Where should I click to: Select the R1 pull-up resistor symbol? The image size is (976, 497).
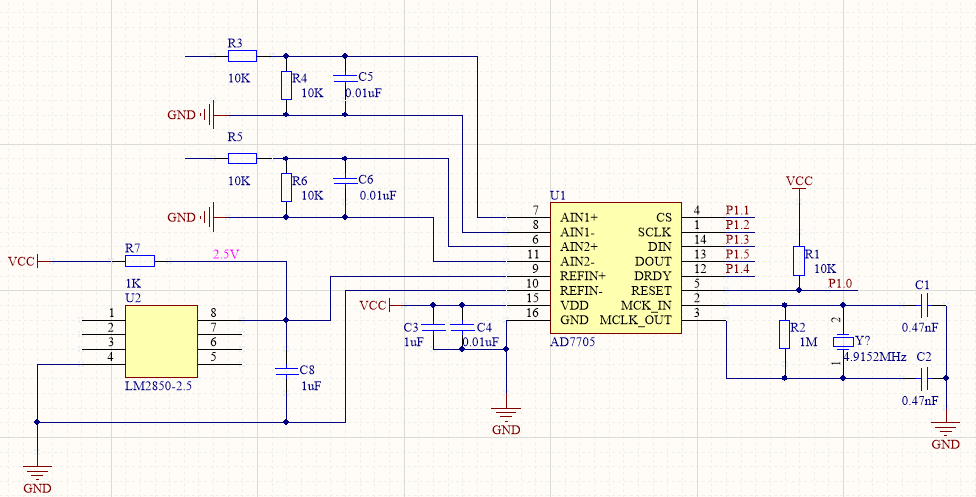(799, 261)
